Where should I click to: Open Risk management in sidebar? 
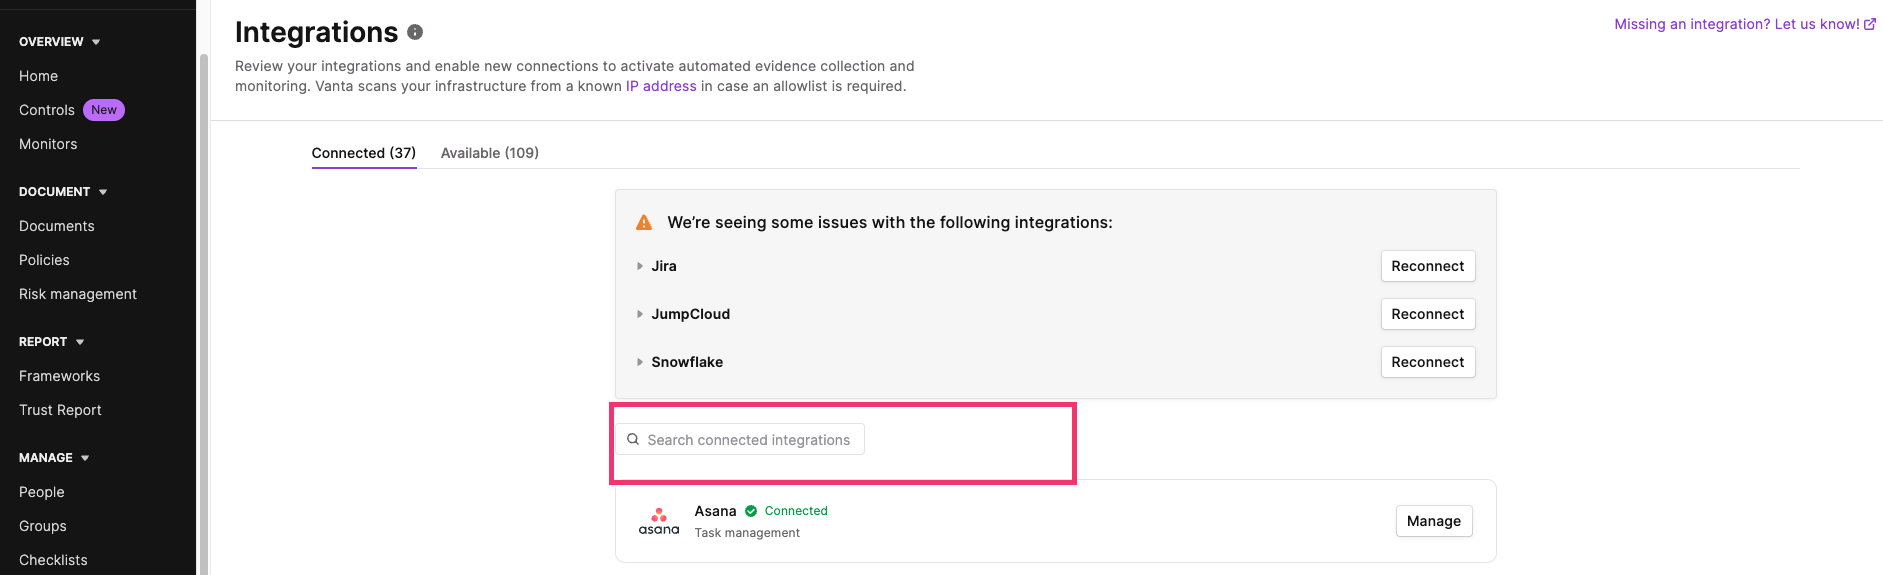click(x=78, y=294)
